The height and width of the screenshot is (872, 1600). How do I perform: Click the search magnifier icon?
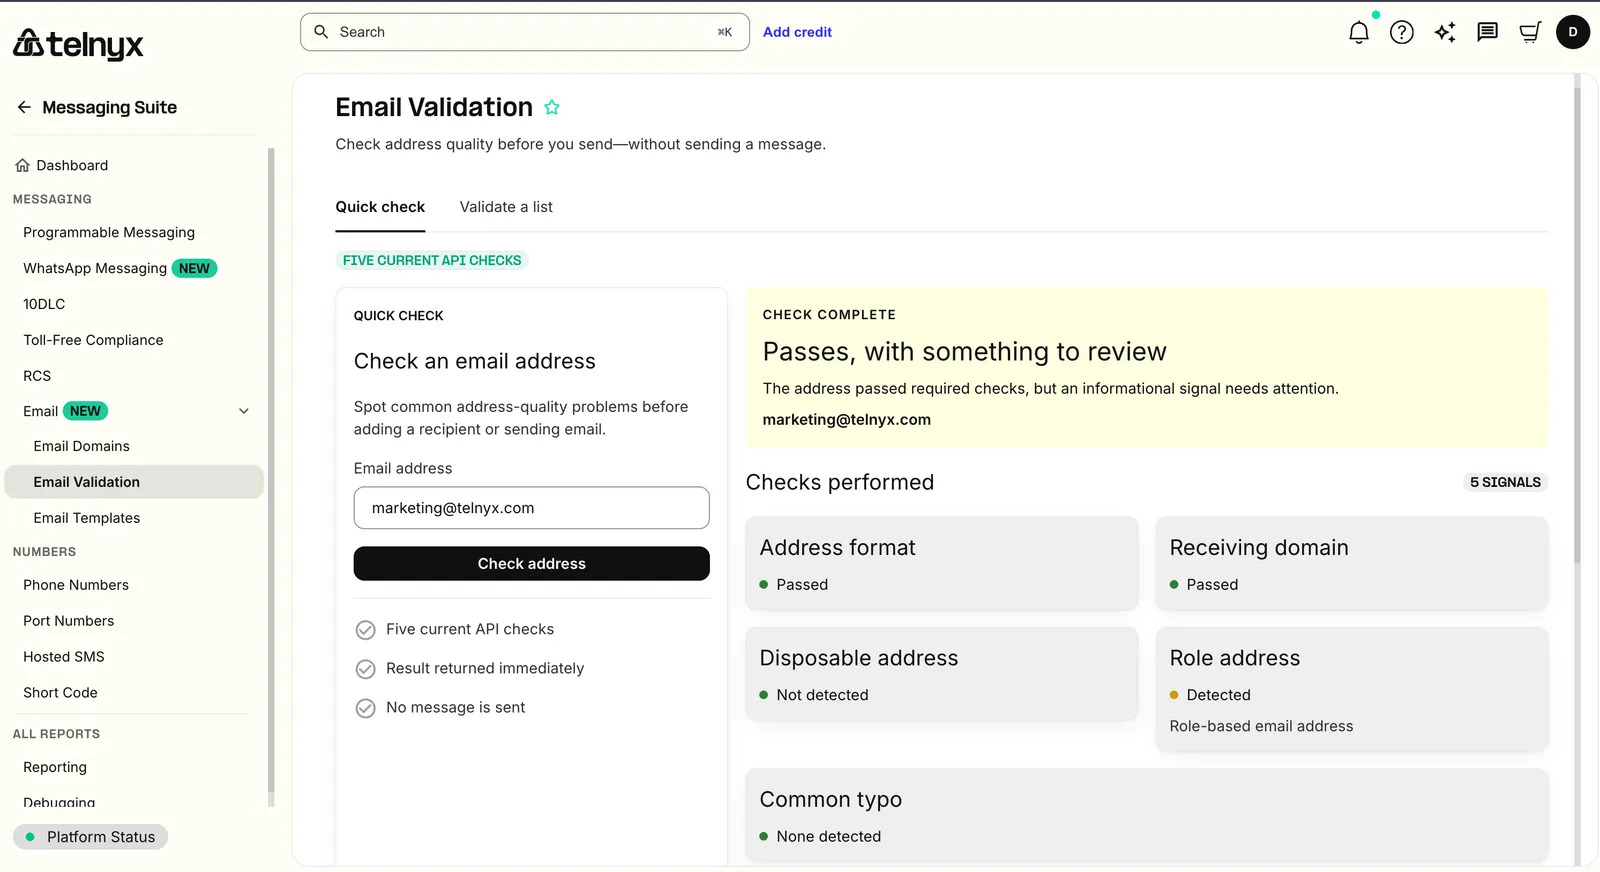click(x=321, y=32)
